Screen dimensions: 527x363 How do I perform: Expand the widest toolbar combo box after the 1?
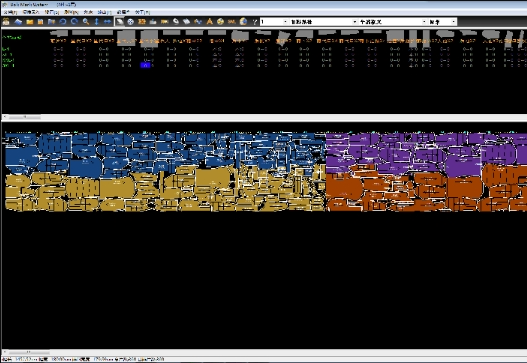click(323, 22)
